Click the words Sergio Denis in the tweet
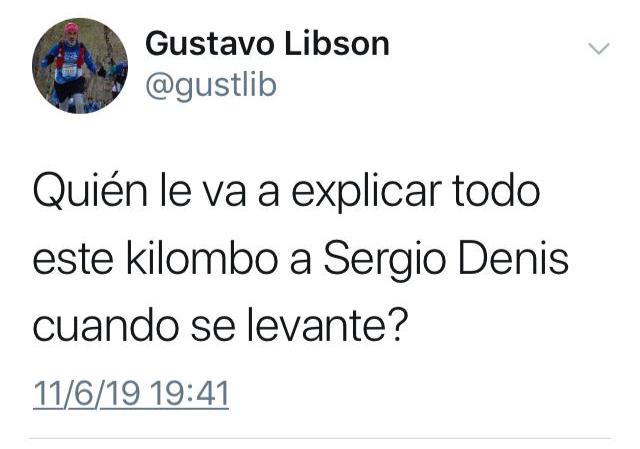This screenshot has width=640, height=449. [446, 260]
